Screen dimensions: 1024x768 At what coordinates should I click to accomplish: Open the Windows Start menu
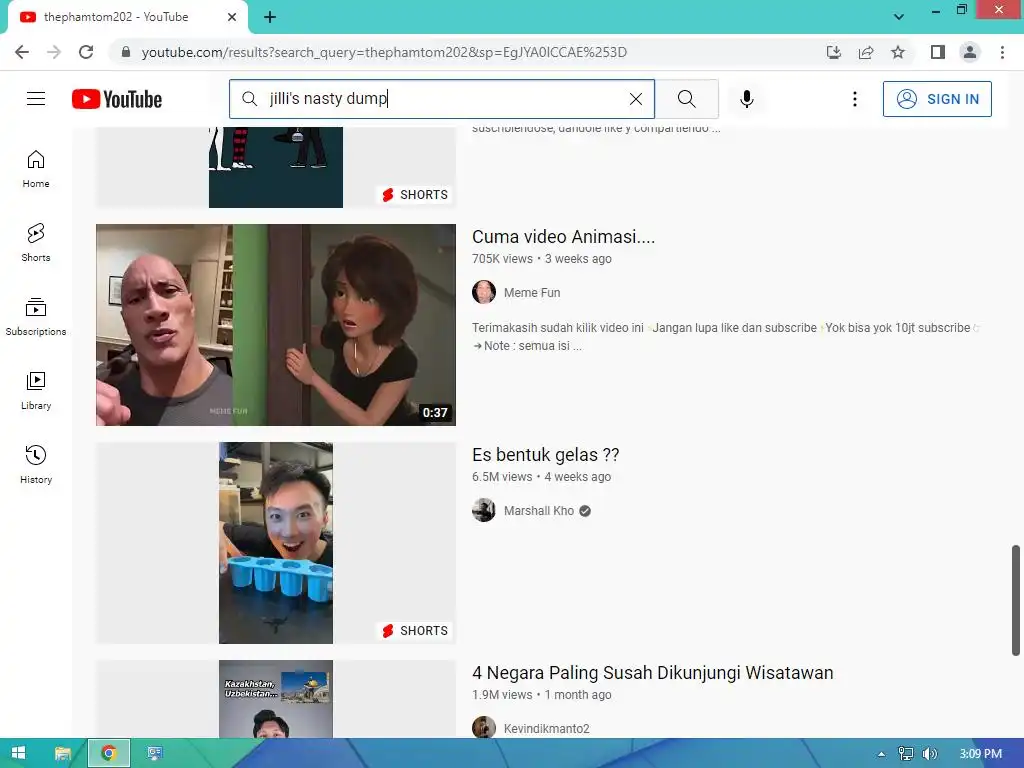(x=18, y=753)
